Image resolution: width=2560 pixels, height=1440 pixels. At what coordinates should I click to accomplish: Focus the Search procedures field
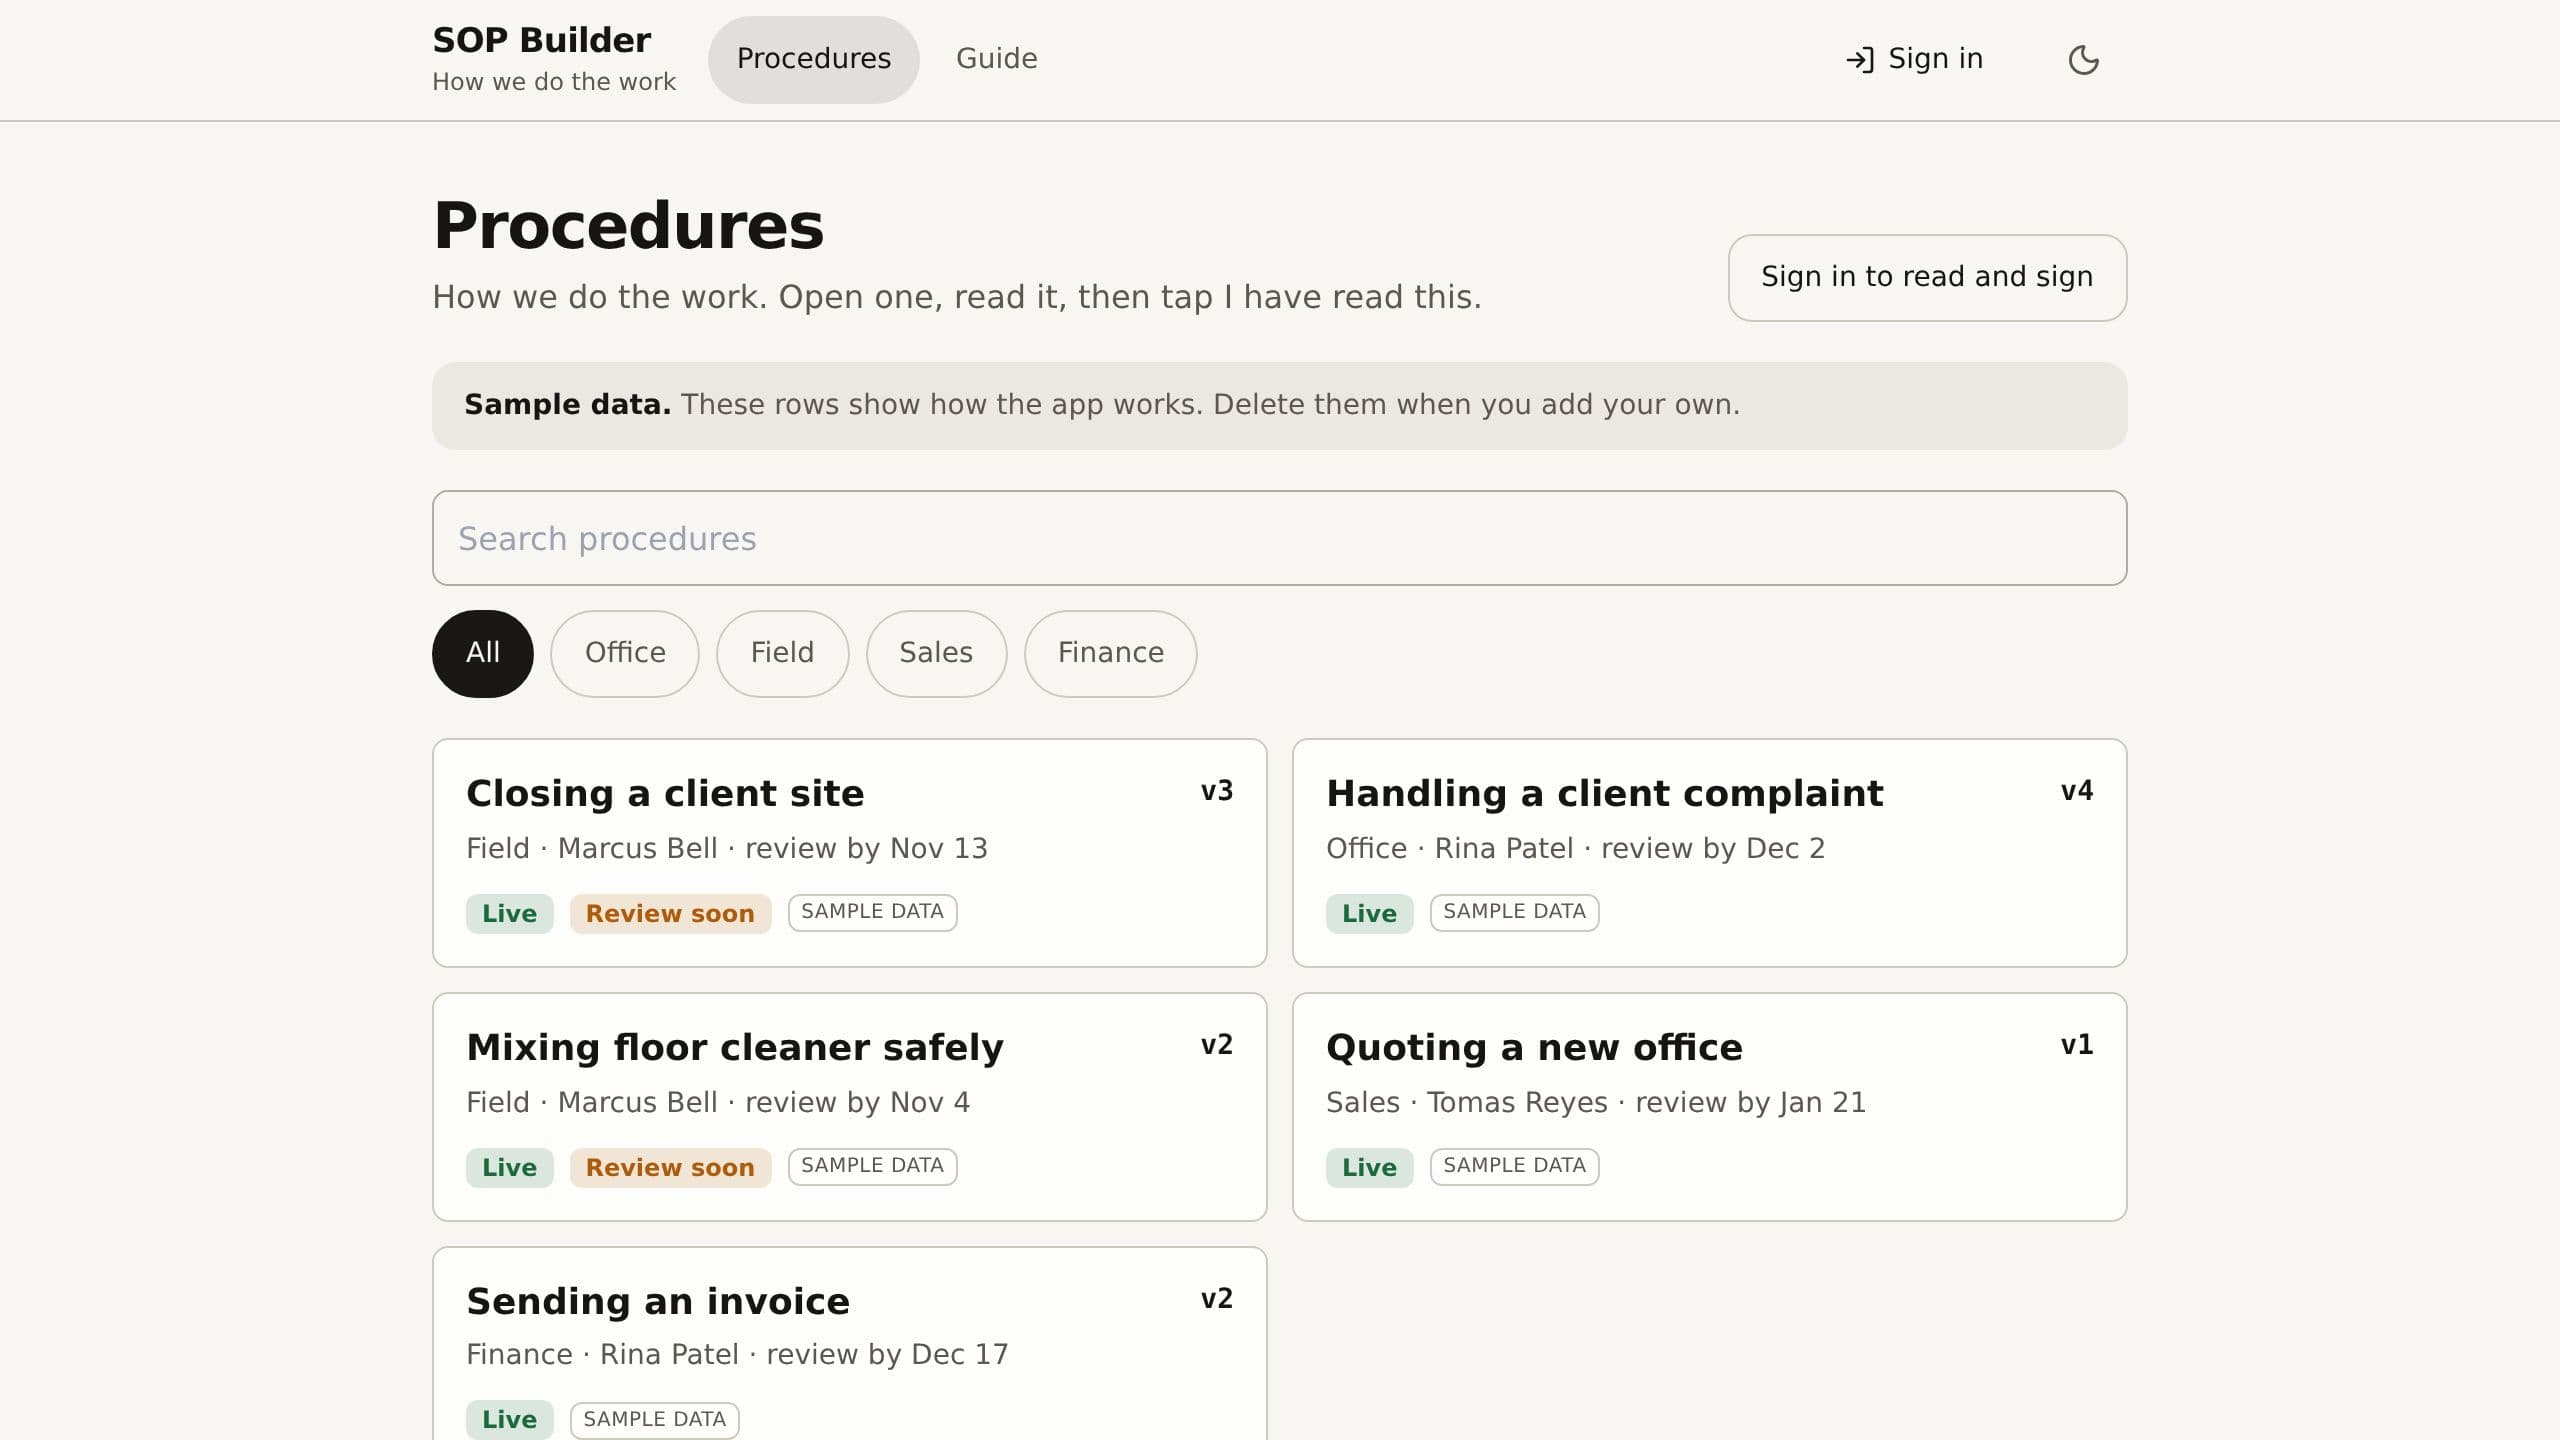point(1279,538)
